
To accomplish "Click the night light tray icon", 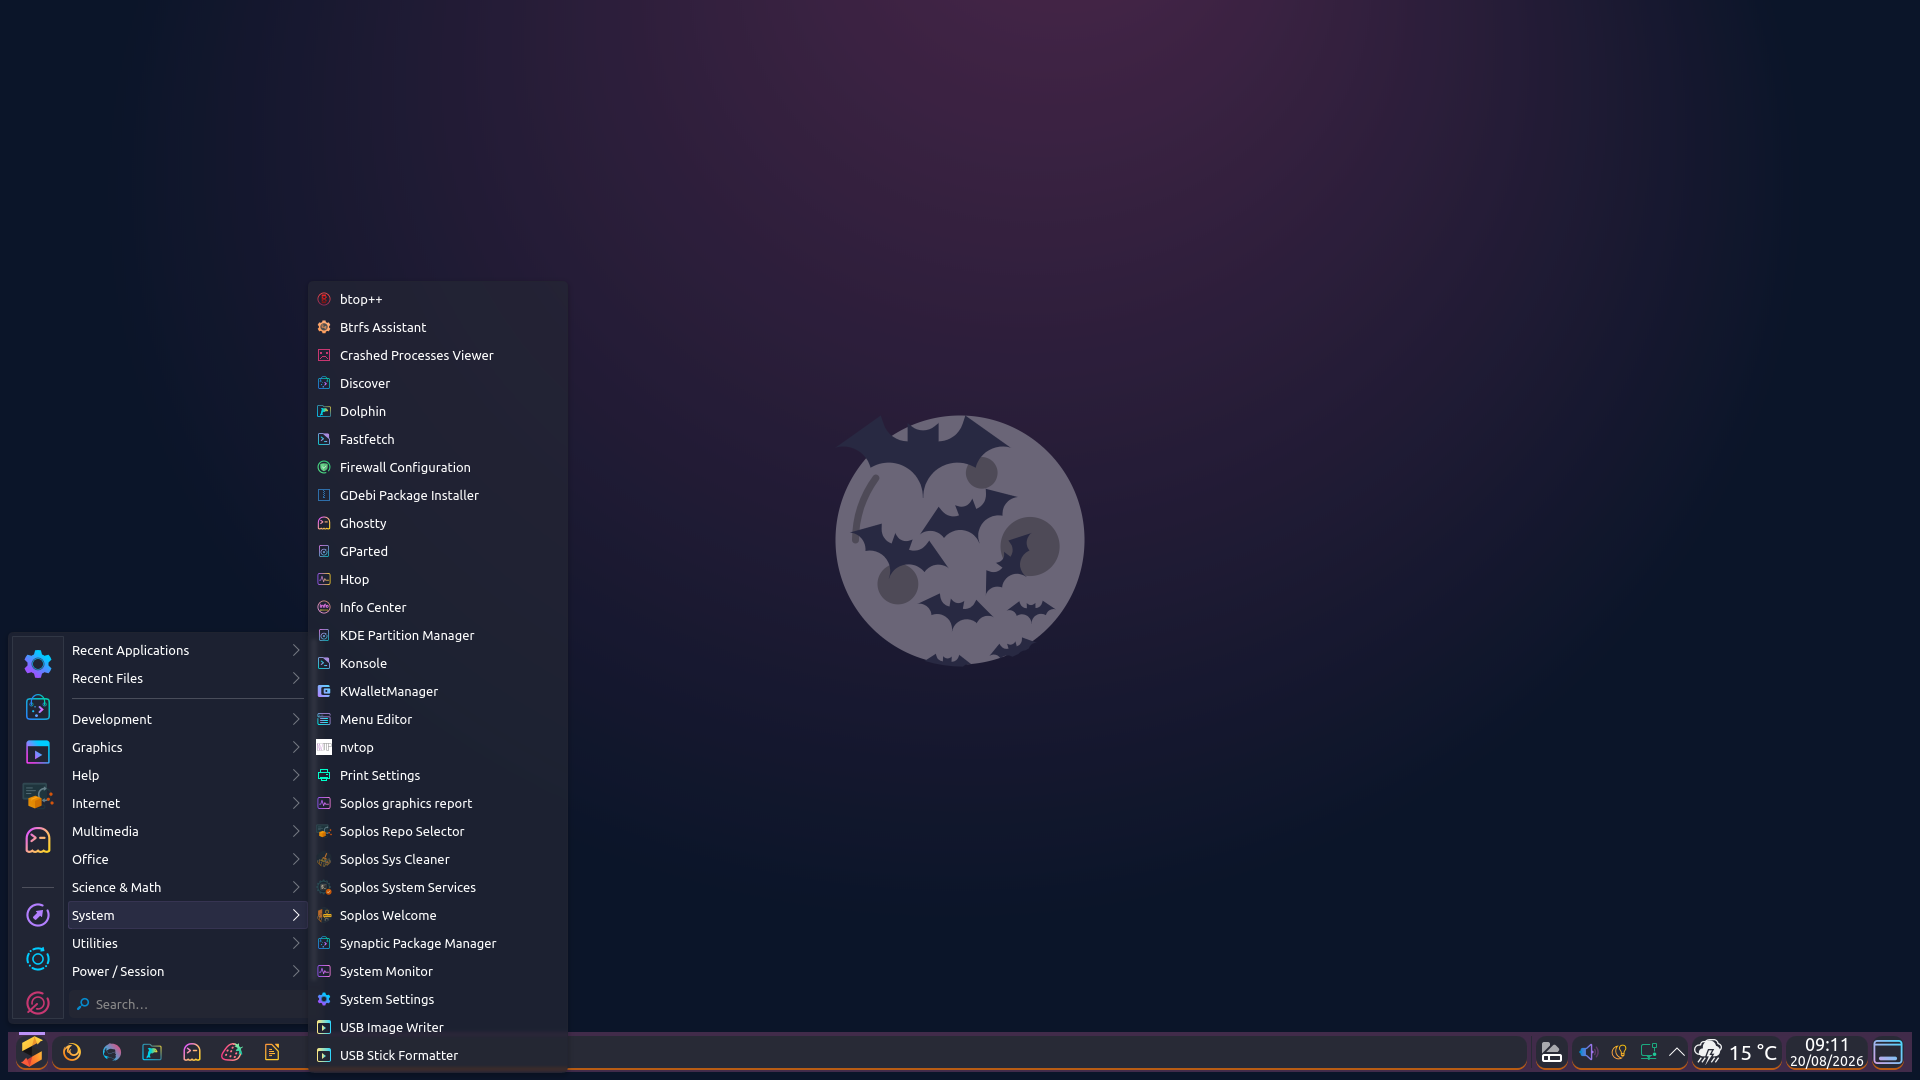I will pos(1619,1052).
